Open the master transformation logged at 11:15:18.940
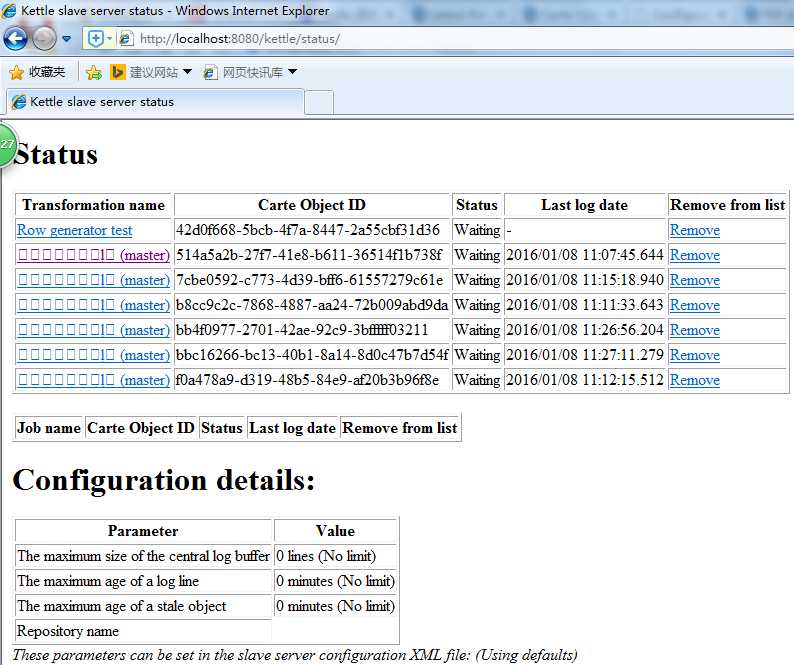 [94, 280]
